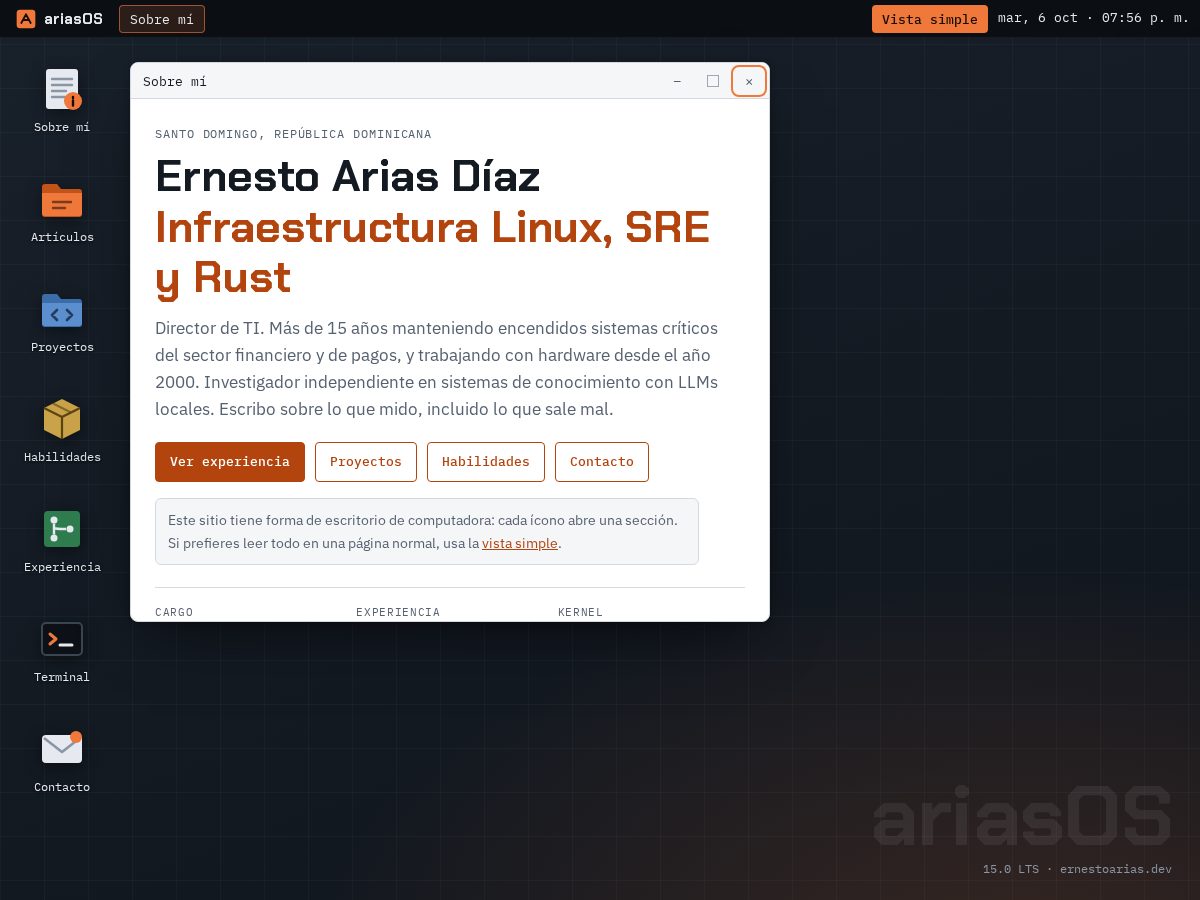The height and width of the screenshot is (900, 1200).
Task: Close the Sobre mí window
Action: tap(749, 81)
